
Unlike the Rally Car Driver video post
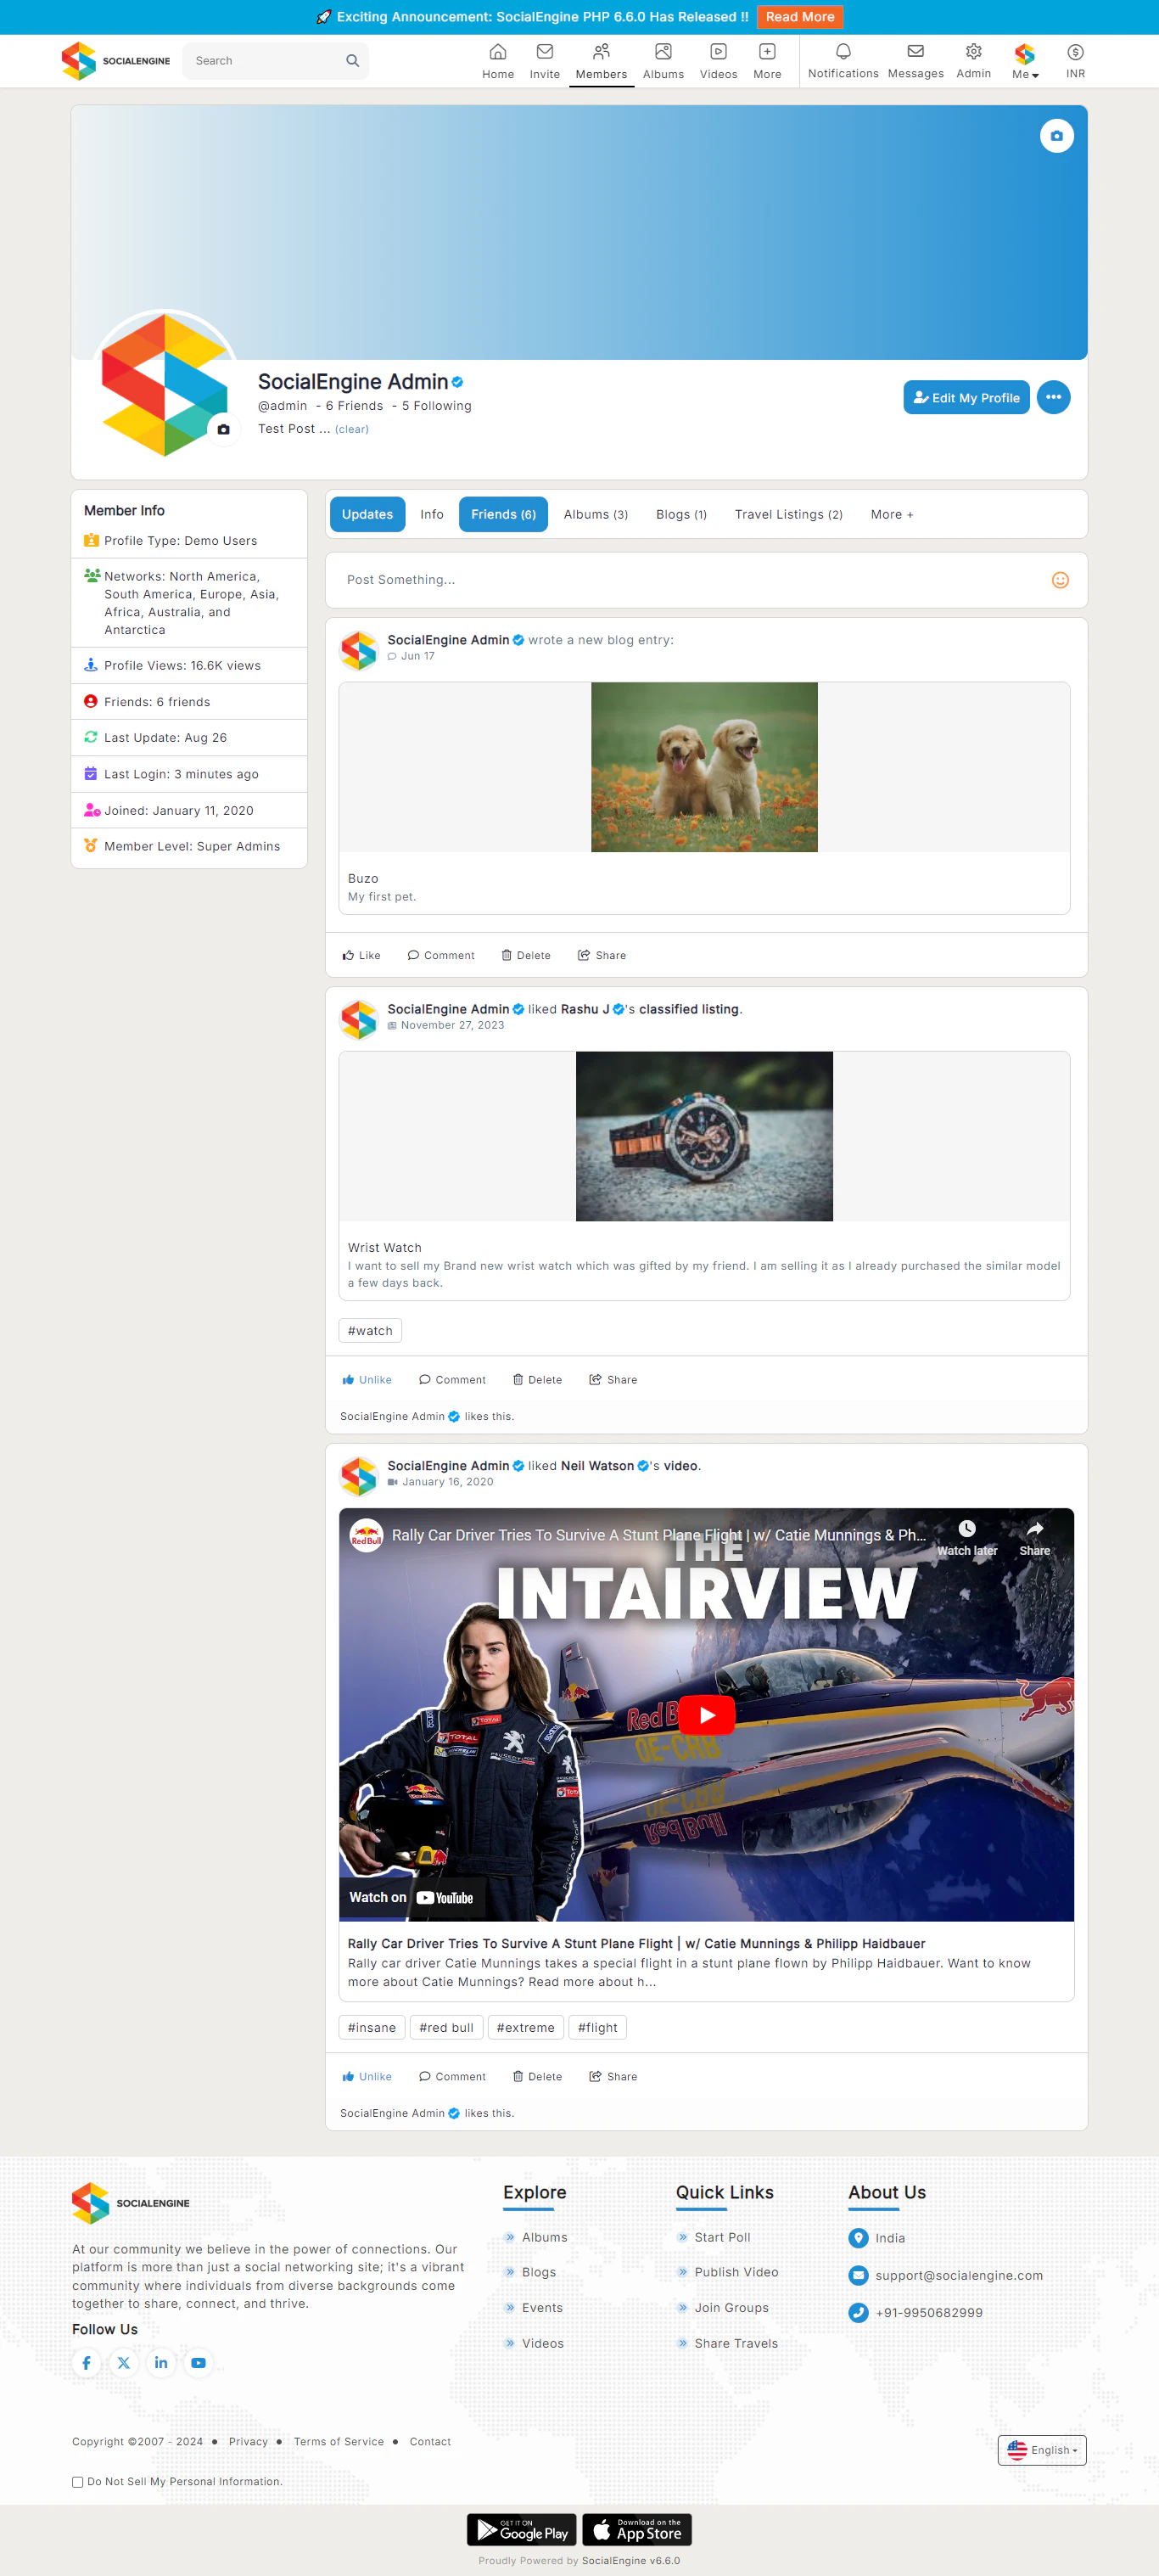click(x=367, y=2077)
